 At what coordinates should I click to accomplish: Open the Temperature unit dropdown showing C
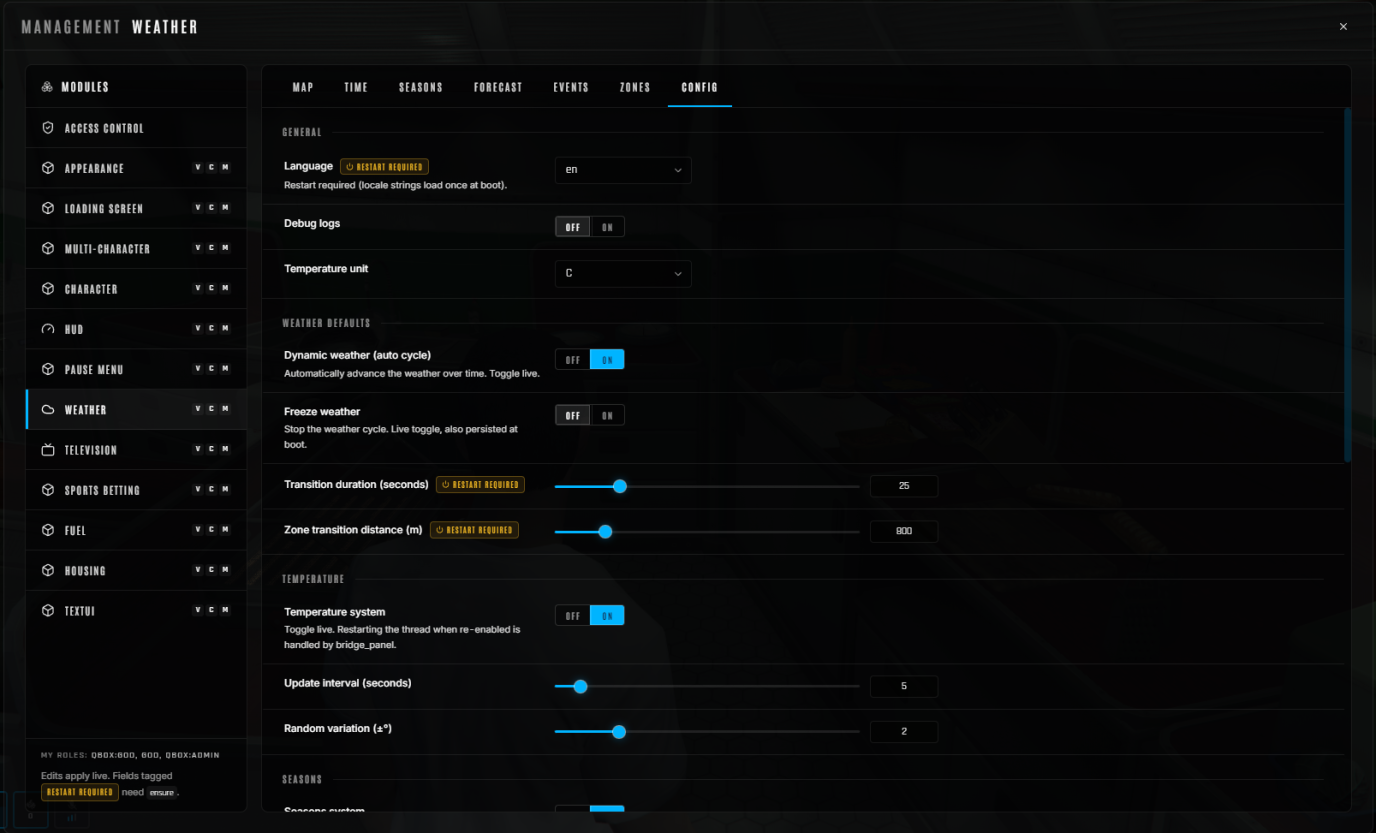(623, 274)
